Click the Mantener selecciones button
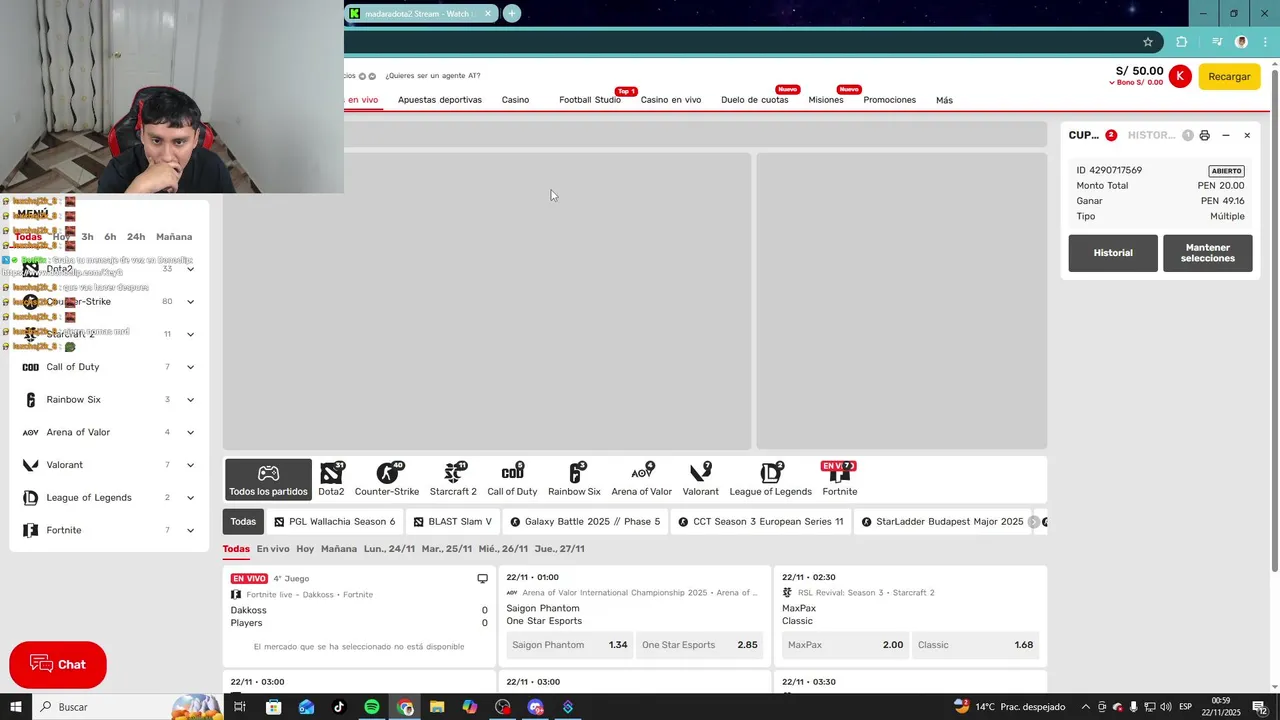Screen dimensions: 1280x720 click(x=1208, y=253)
